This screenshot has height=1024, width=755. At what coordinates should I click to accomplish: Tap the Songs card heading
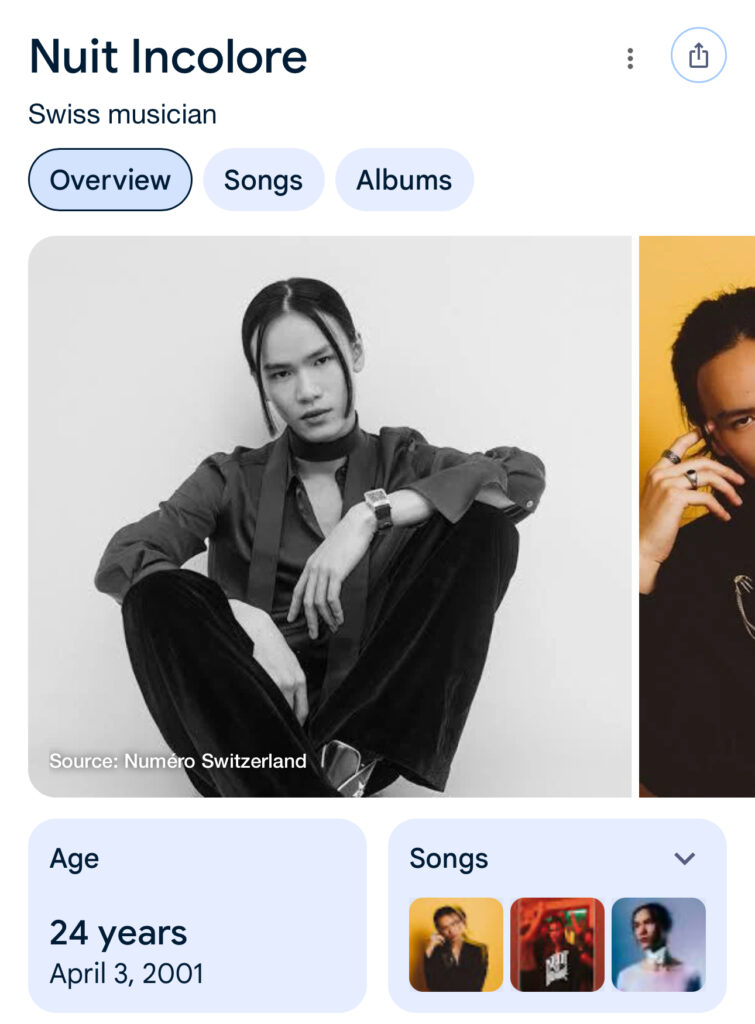click(449, 859)
